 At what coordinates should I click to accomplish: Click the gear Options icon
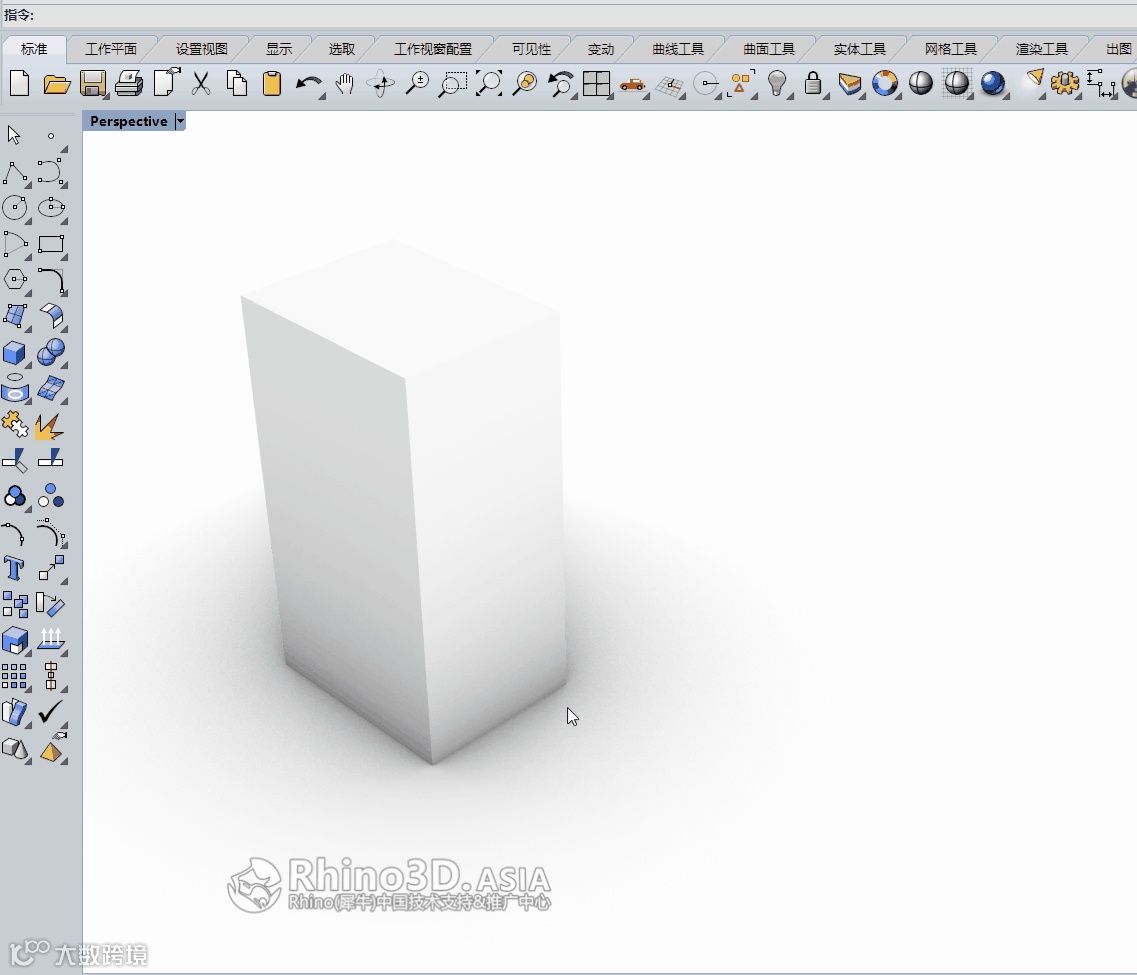pyautogui.click(x=1064, y=84)
